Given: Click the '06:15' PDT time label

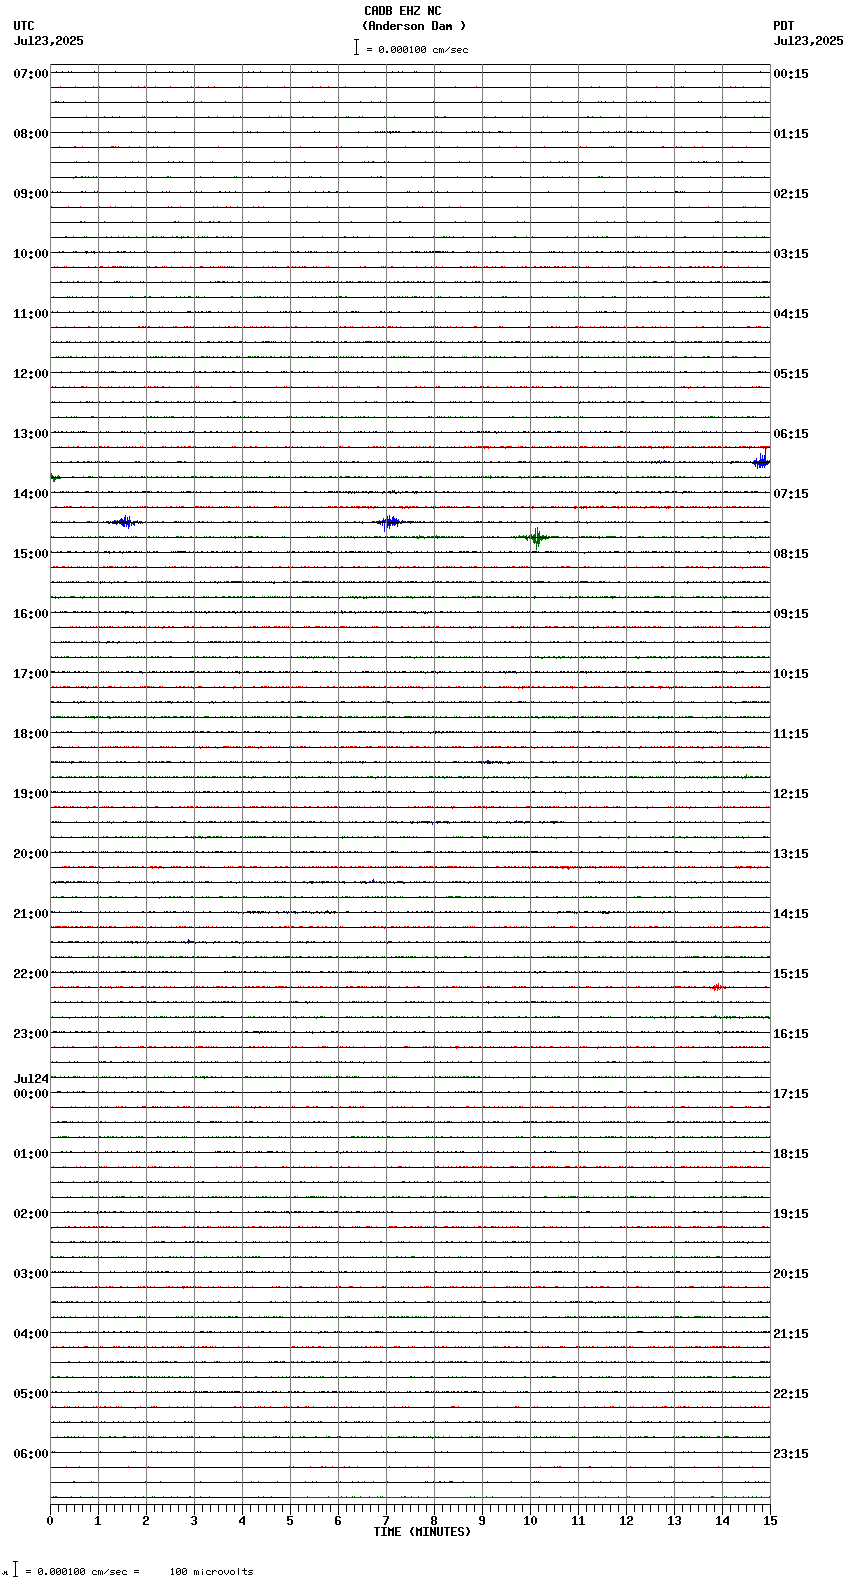Looking at the screenshot, I should tap(791, 434).
